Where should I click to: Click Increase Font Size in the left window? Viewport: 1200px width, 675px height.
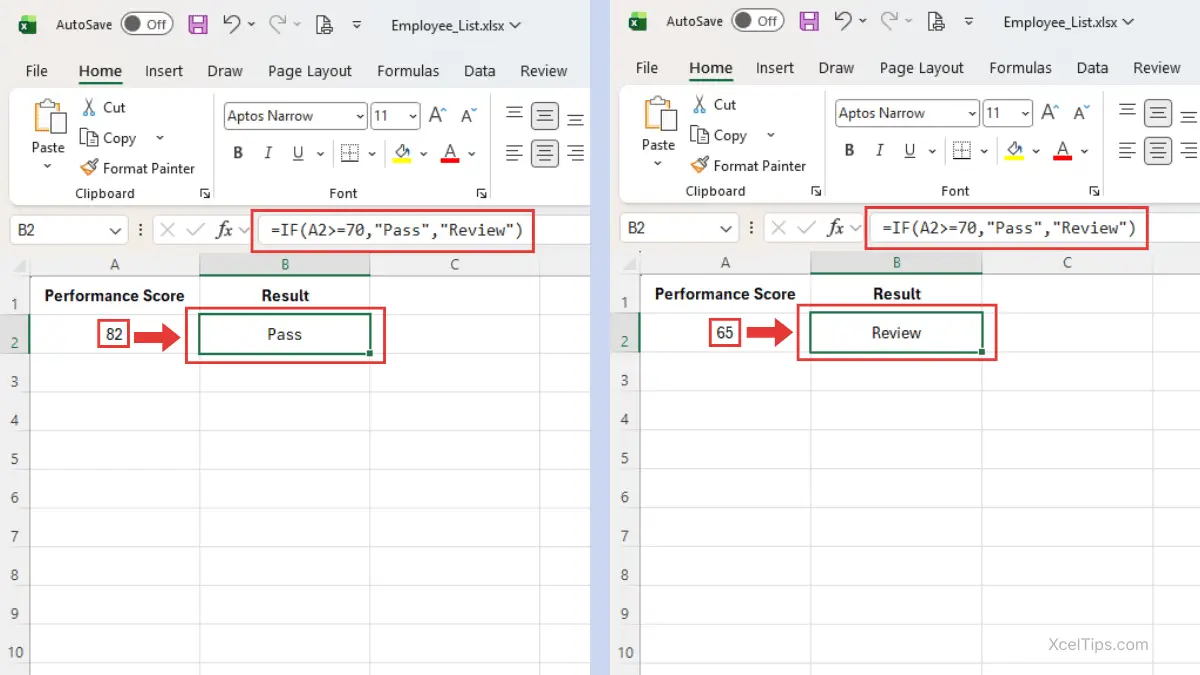point(437,116)
